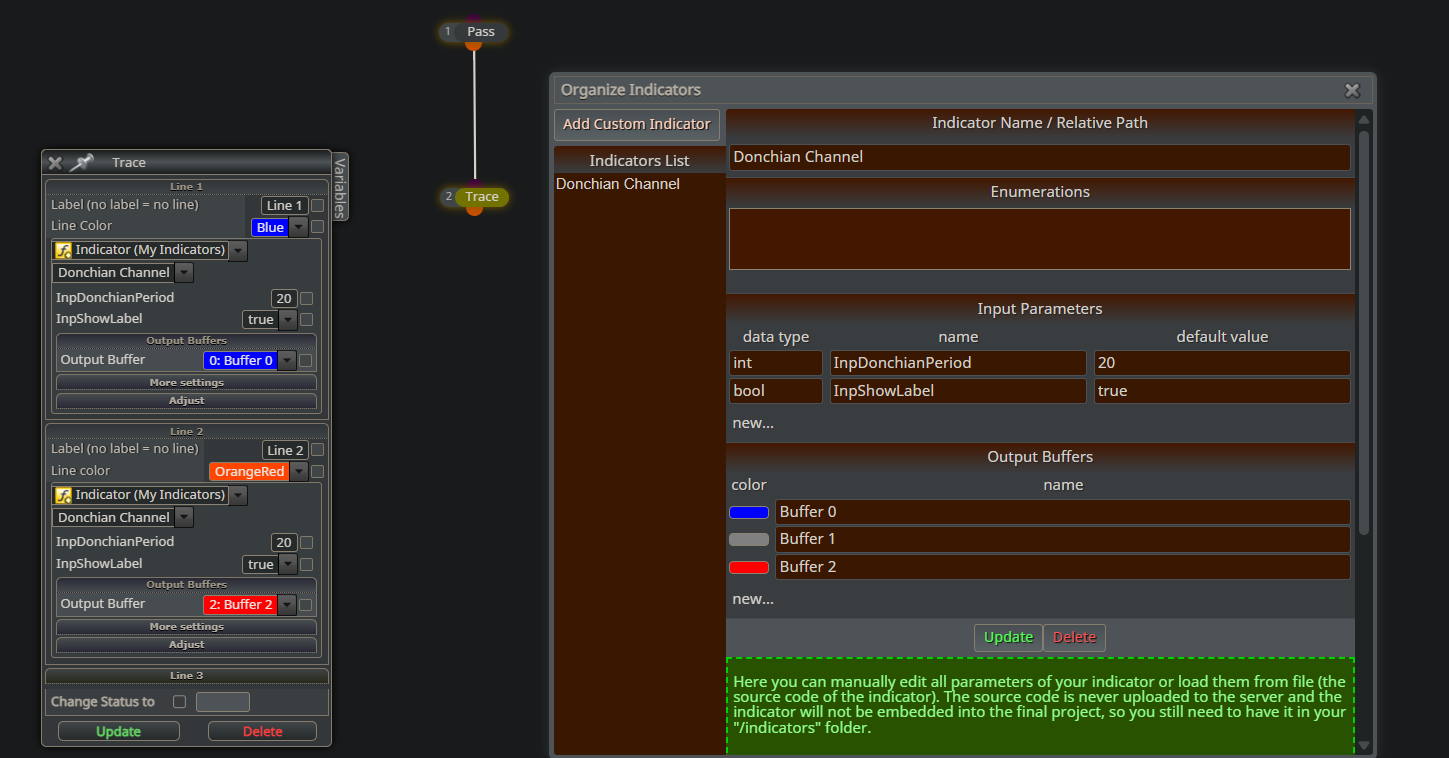Collapse the Line 1 section header
The image size is (1449, 758).
187,186
